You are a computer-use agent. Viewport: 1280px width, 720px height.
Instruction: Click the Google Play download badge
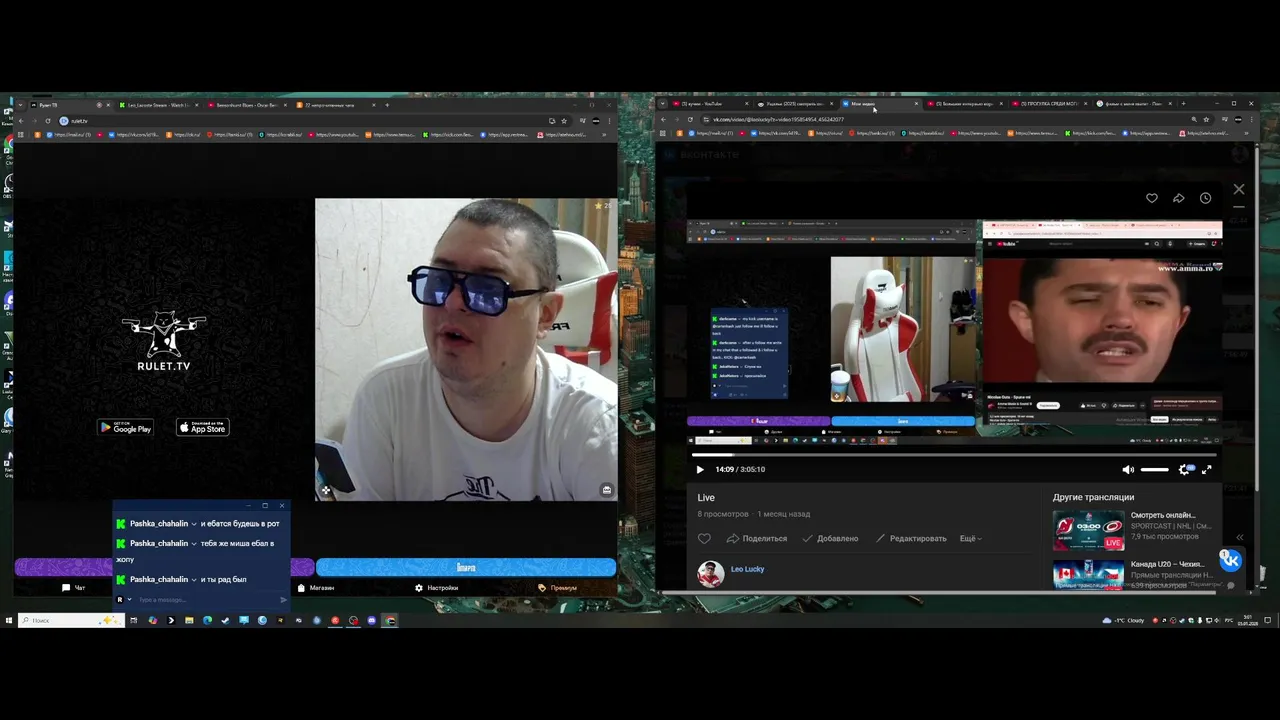[125, 427]
